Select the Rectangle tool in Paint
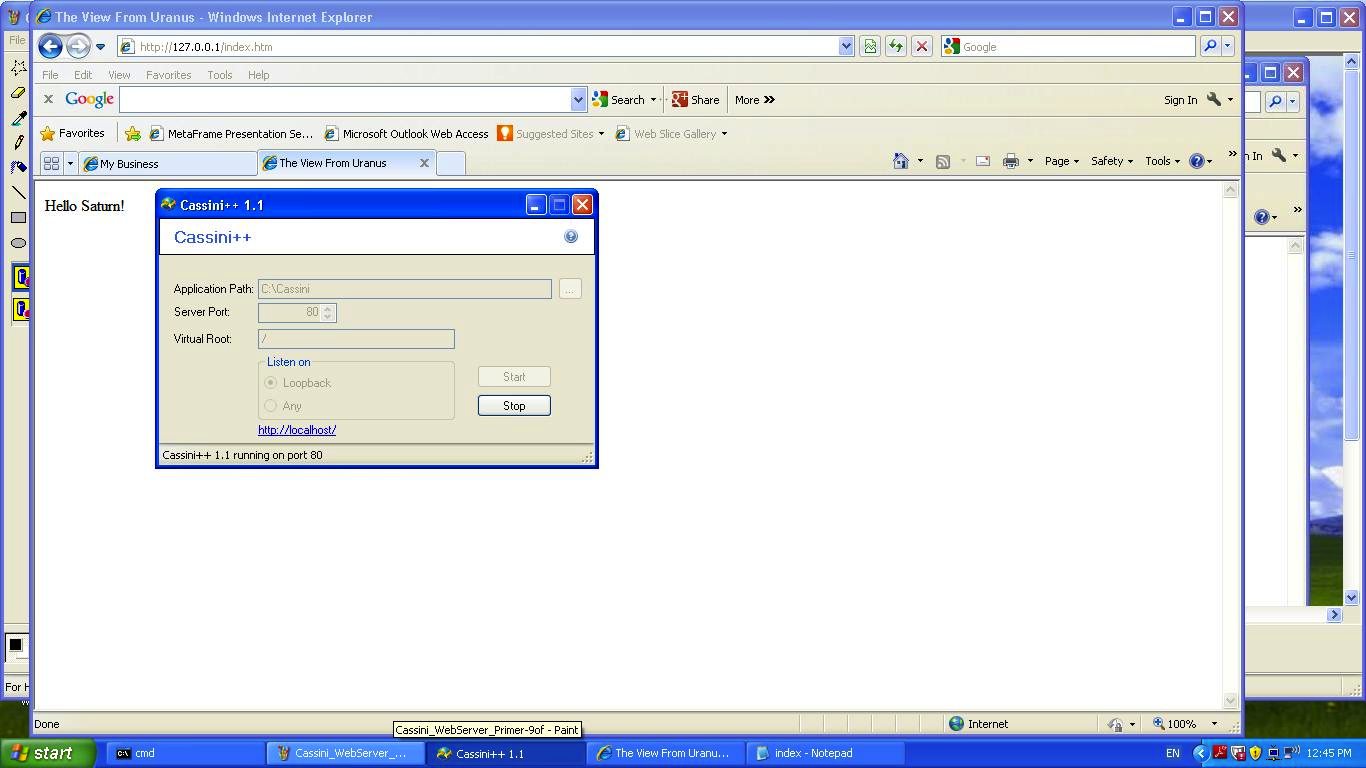This screenshot has width=1366, height=768. click(18, 218)
